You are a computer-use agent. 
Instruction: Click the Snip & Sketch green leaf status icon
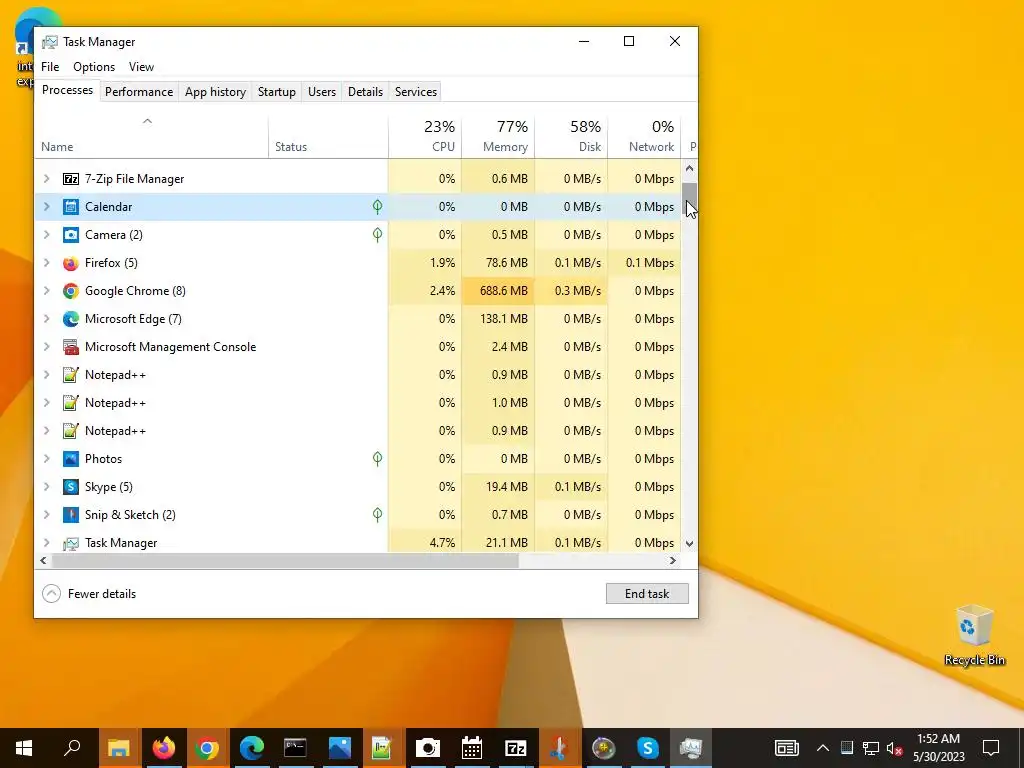coord(377,515)
